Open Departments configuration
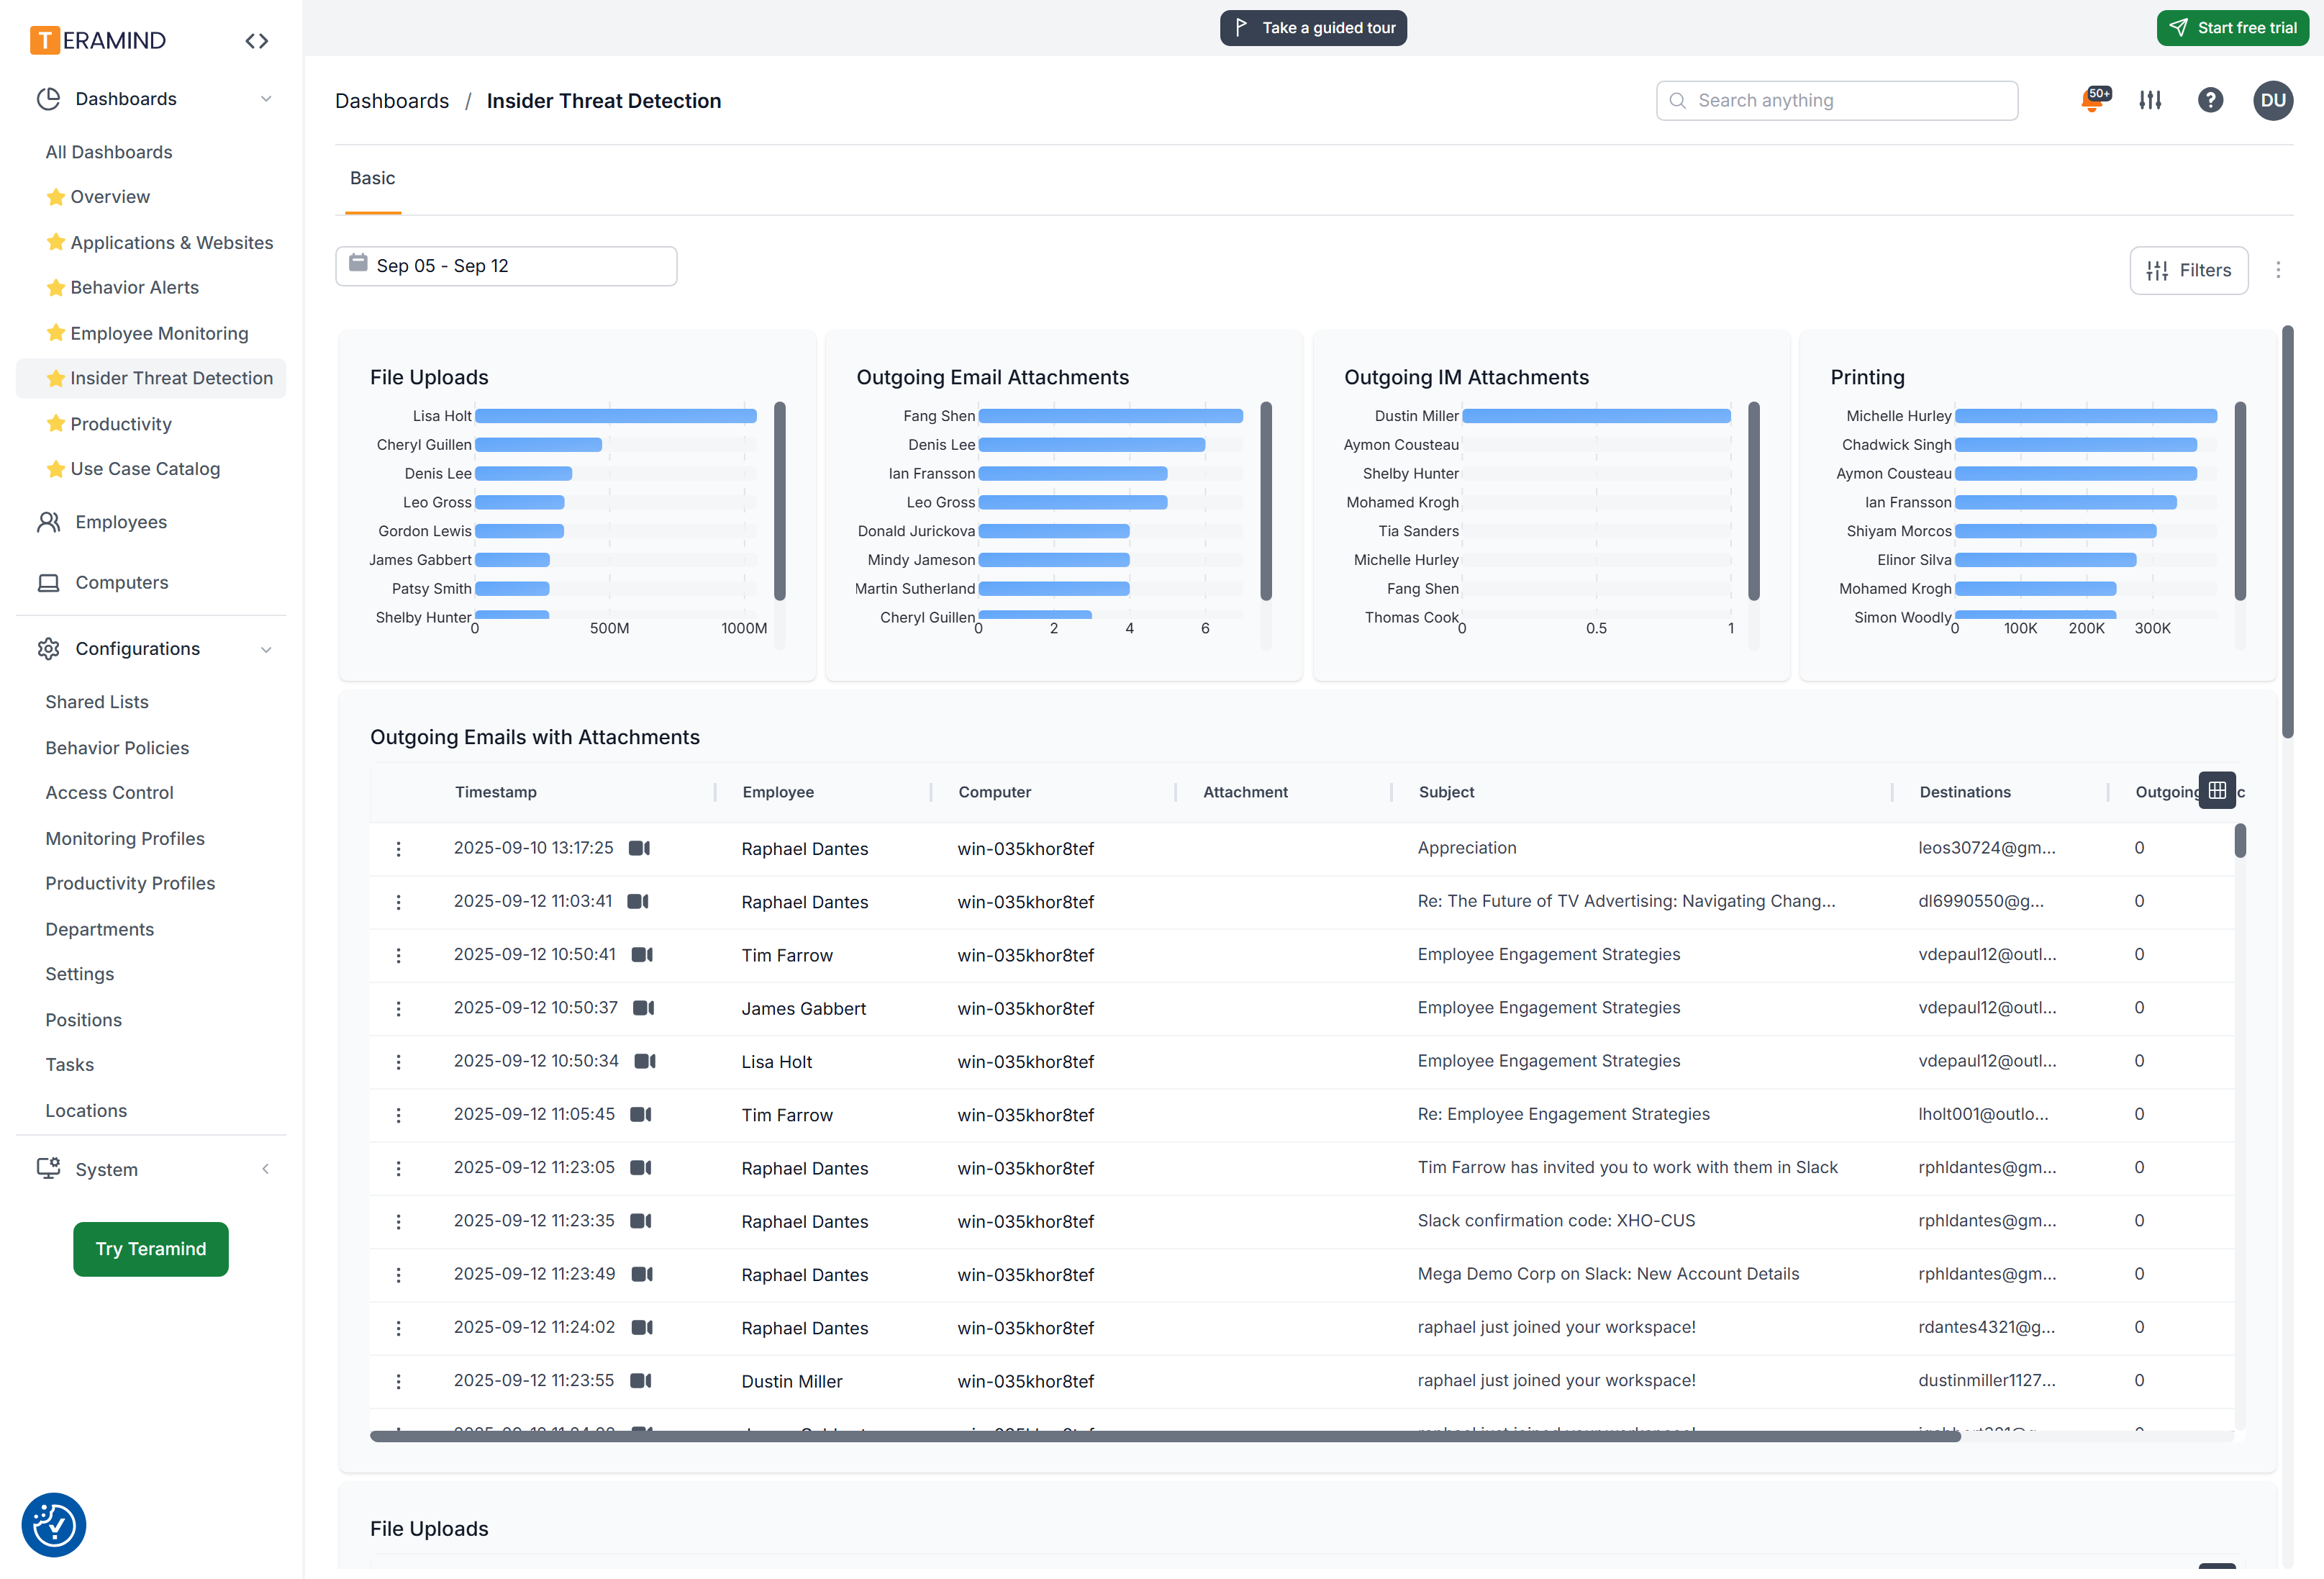The image size is (2324, 1579). click(x=100, y=929)
